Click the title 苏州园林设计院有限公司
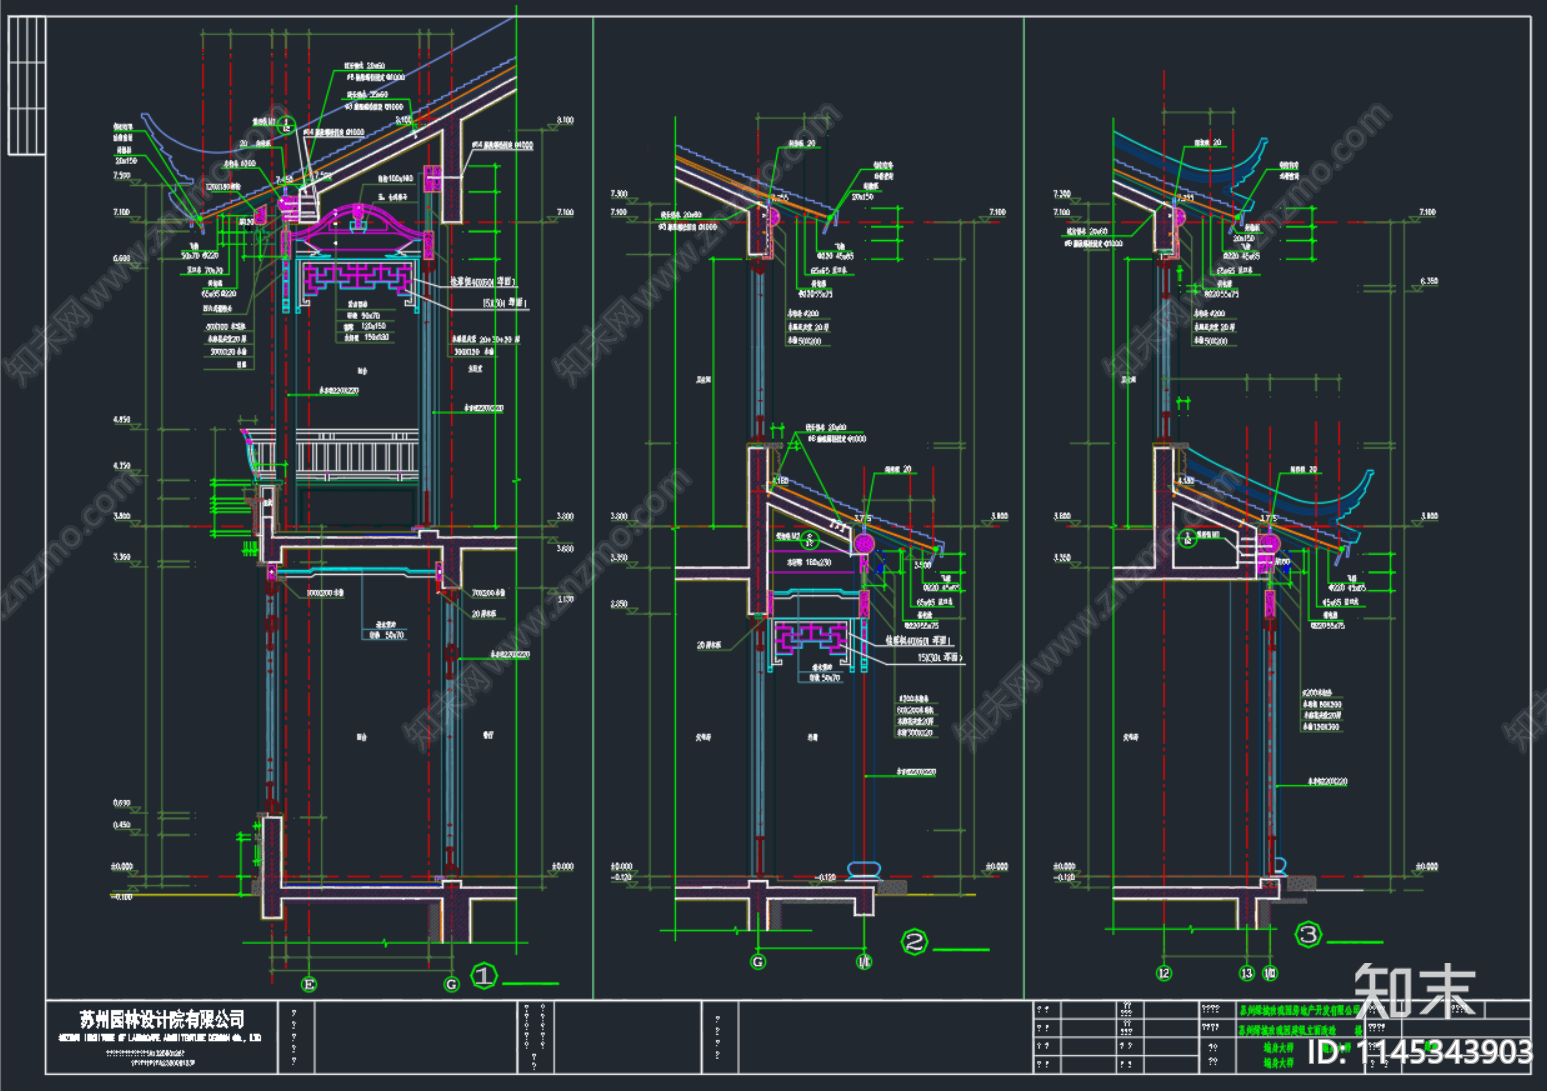Image resolution: width=1547 pixels, height=1091 pixels. tap(162, 1019)
